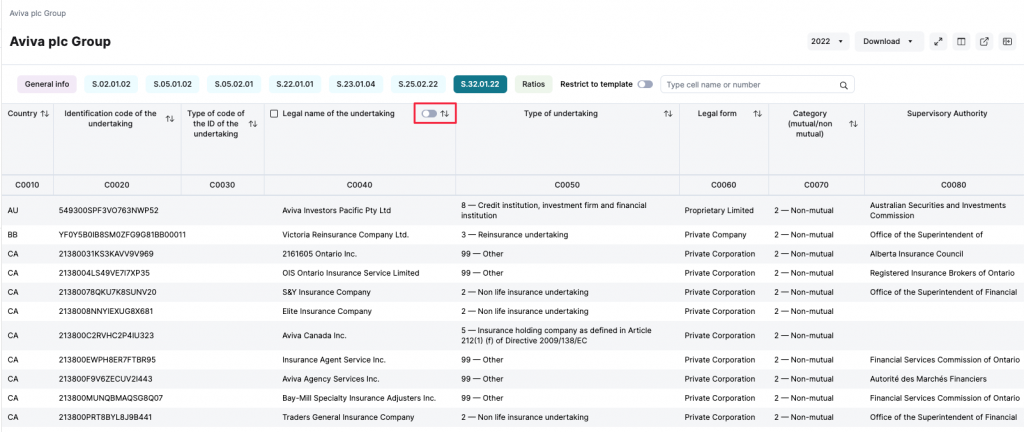Viewport: 1024px width, 432px height.
Task: Sort the Legal form column
Action: tap(756, 114)
